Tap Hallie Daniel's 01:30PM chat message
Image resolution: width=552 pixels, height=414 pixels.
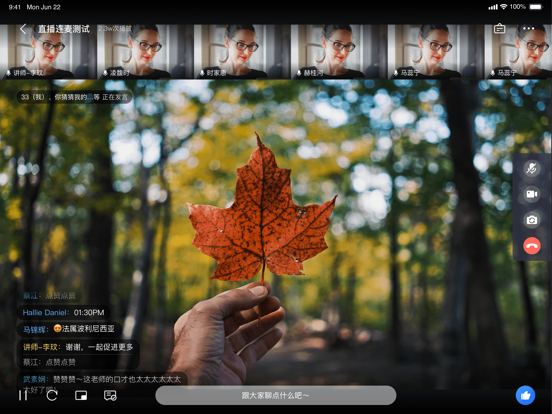pyautogui.click(x=63, y=312)
